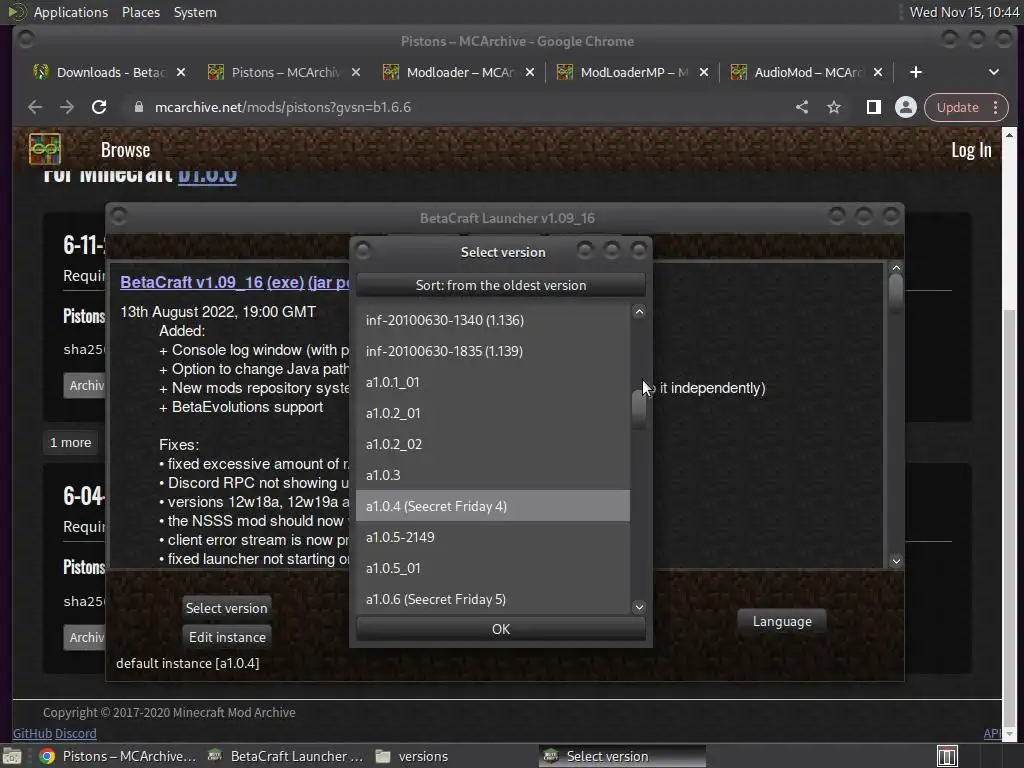Choose version a1.0.2_01 in list
1024x768 pixels.
click(492, 413)
